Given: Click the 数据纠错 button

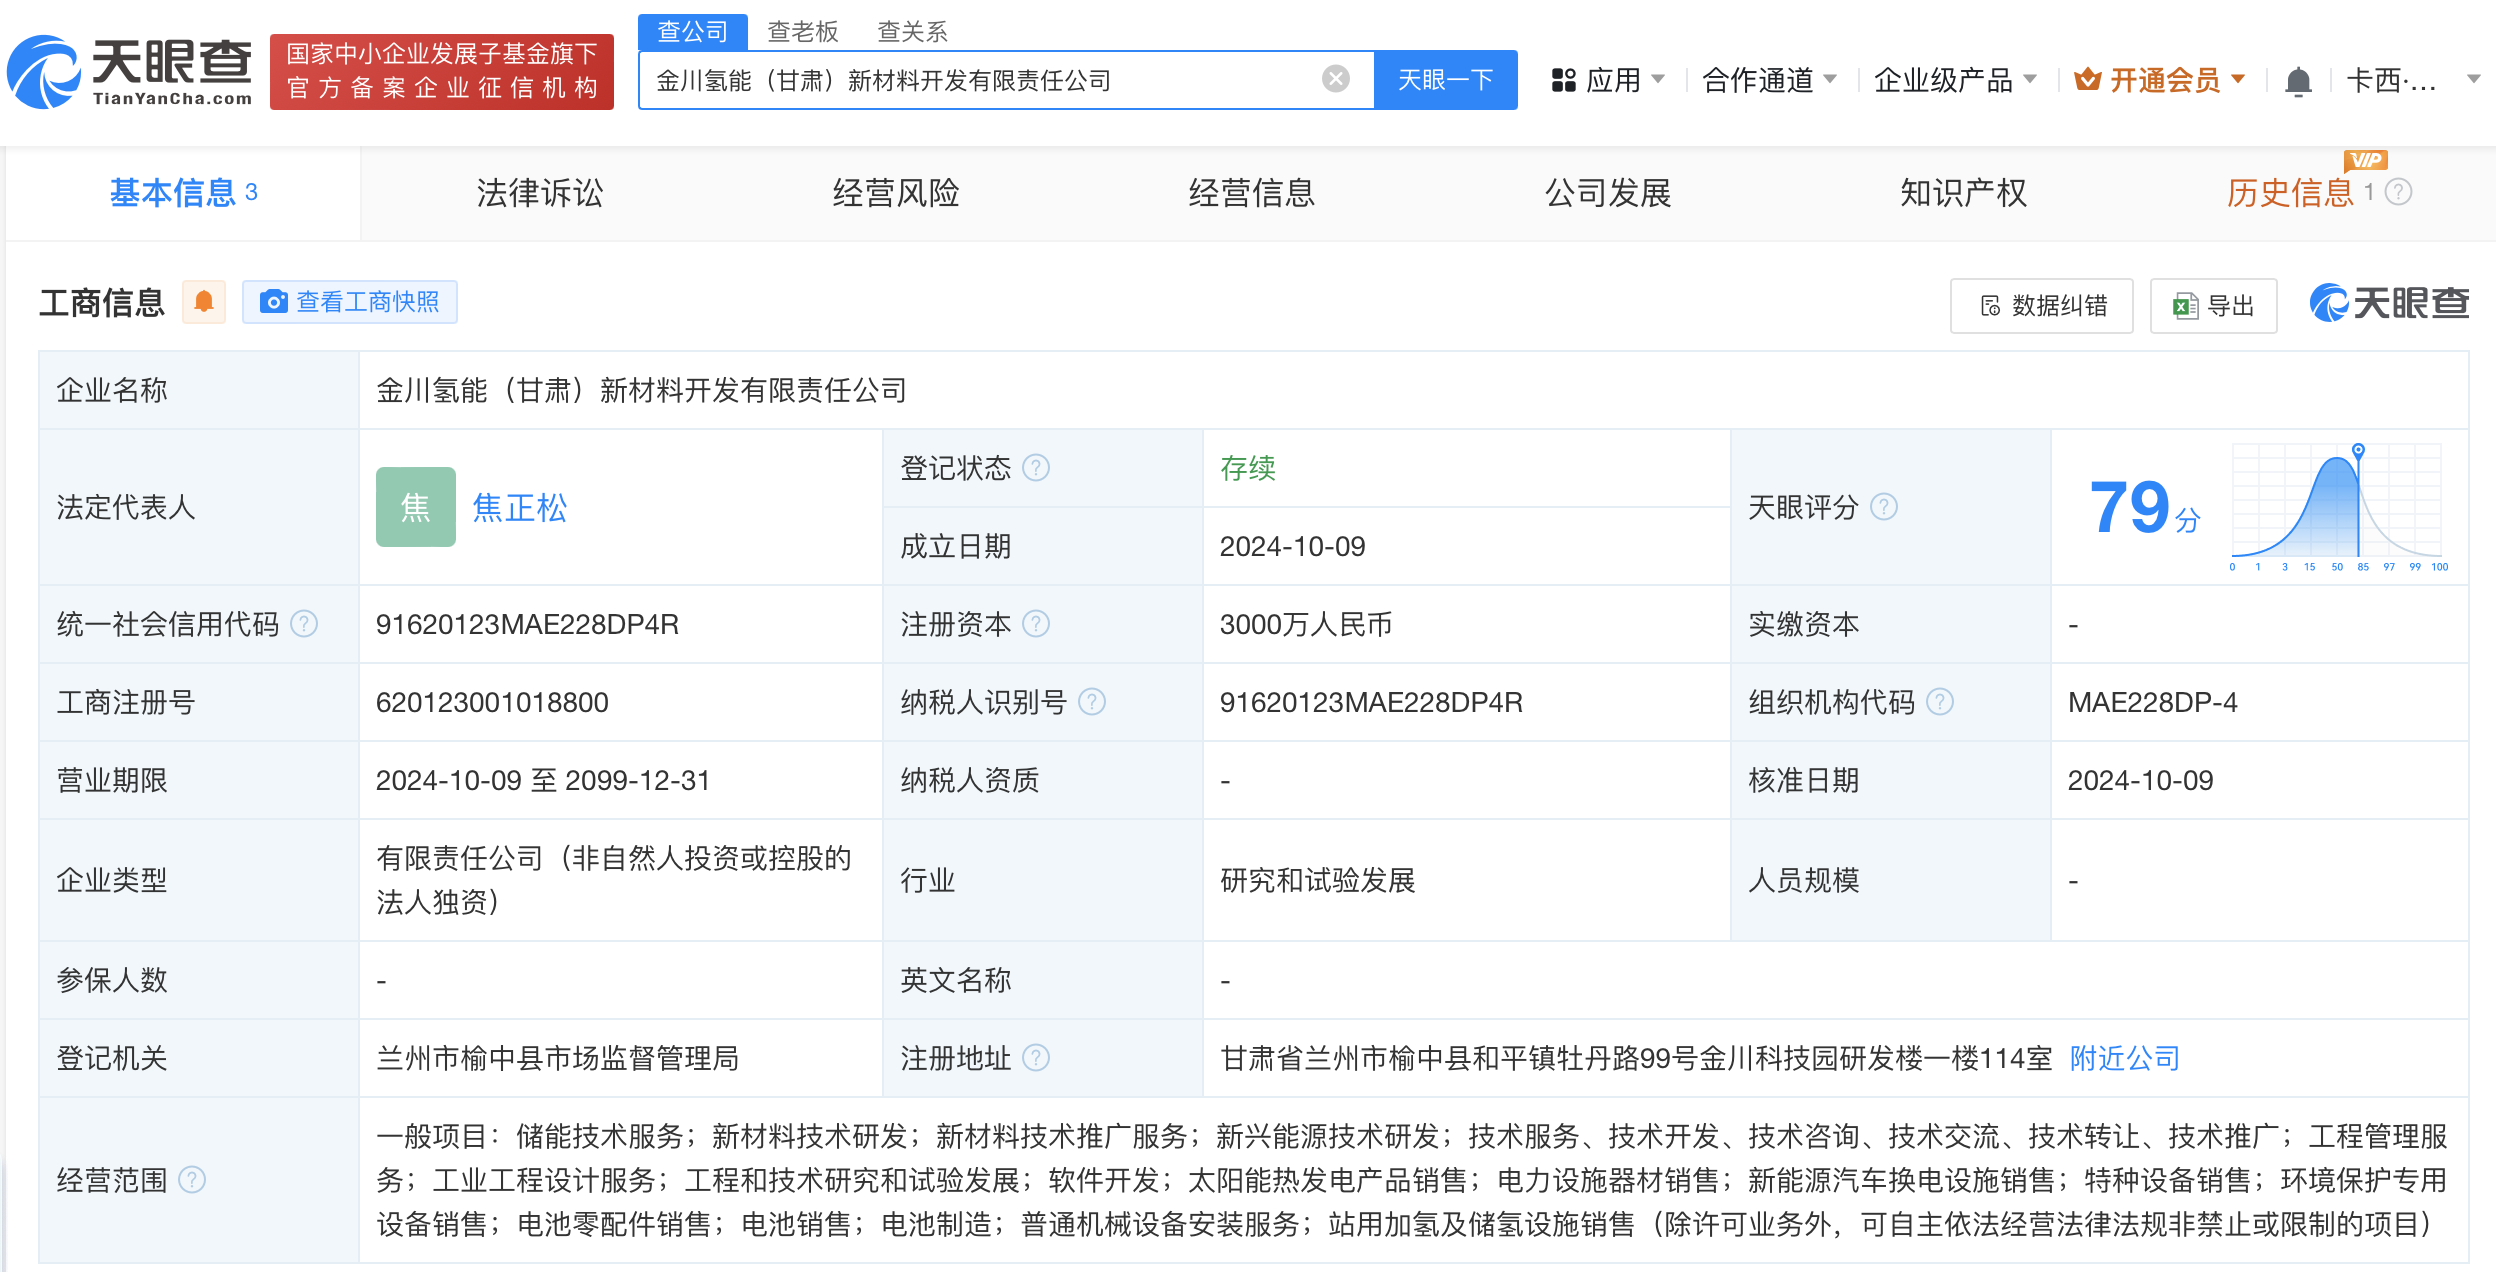Looking at the screenshot, I should tap(2042, 306).
